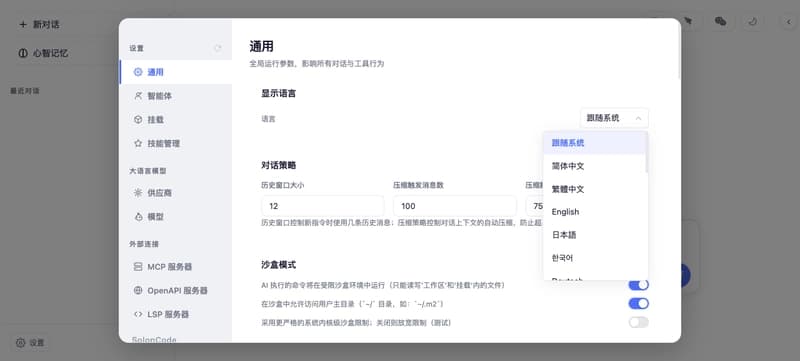The height and width of the screenshot is (361, 800).
Task: Open the 智能体 agents section
Action: [x=176, y=96]
